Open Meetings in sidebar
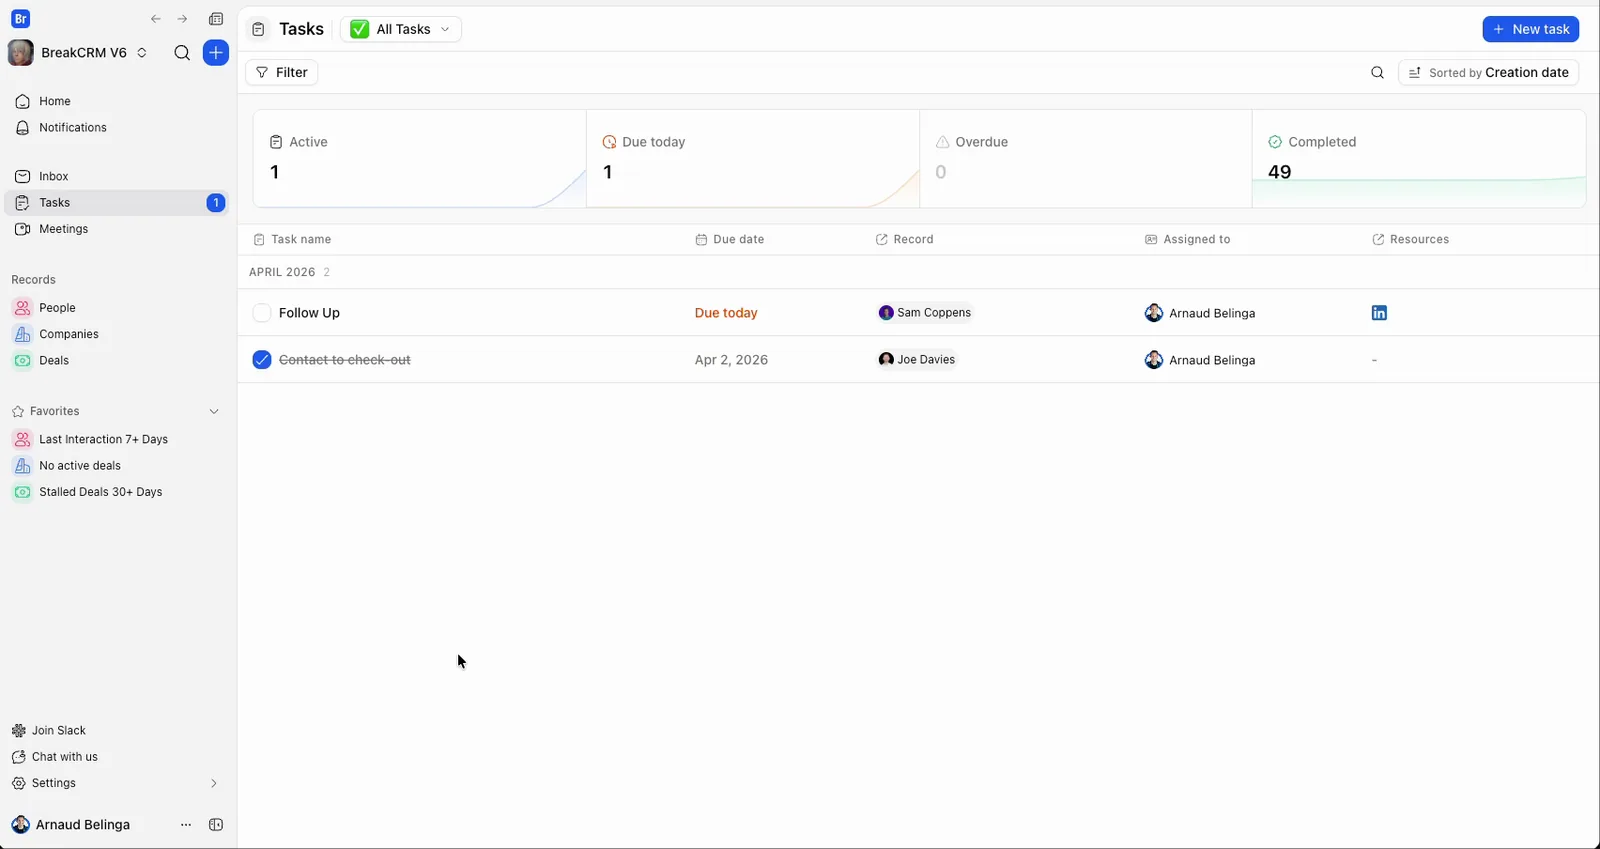This screenshot has width=1600, height=849. tap(117, 229)
